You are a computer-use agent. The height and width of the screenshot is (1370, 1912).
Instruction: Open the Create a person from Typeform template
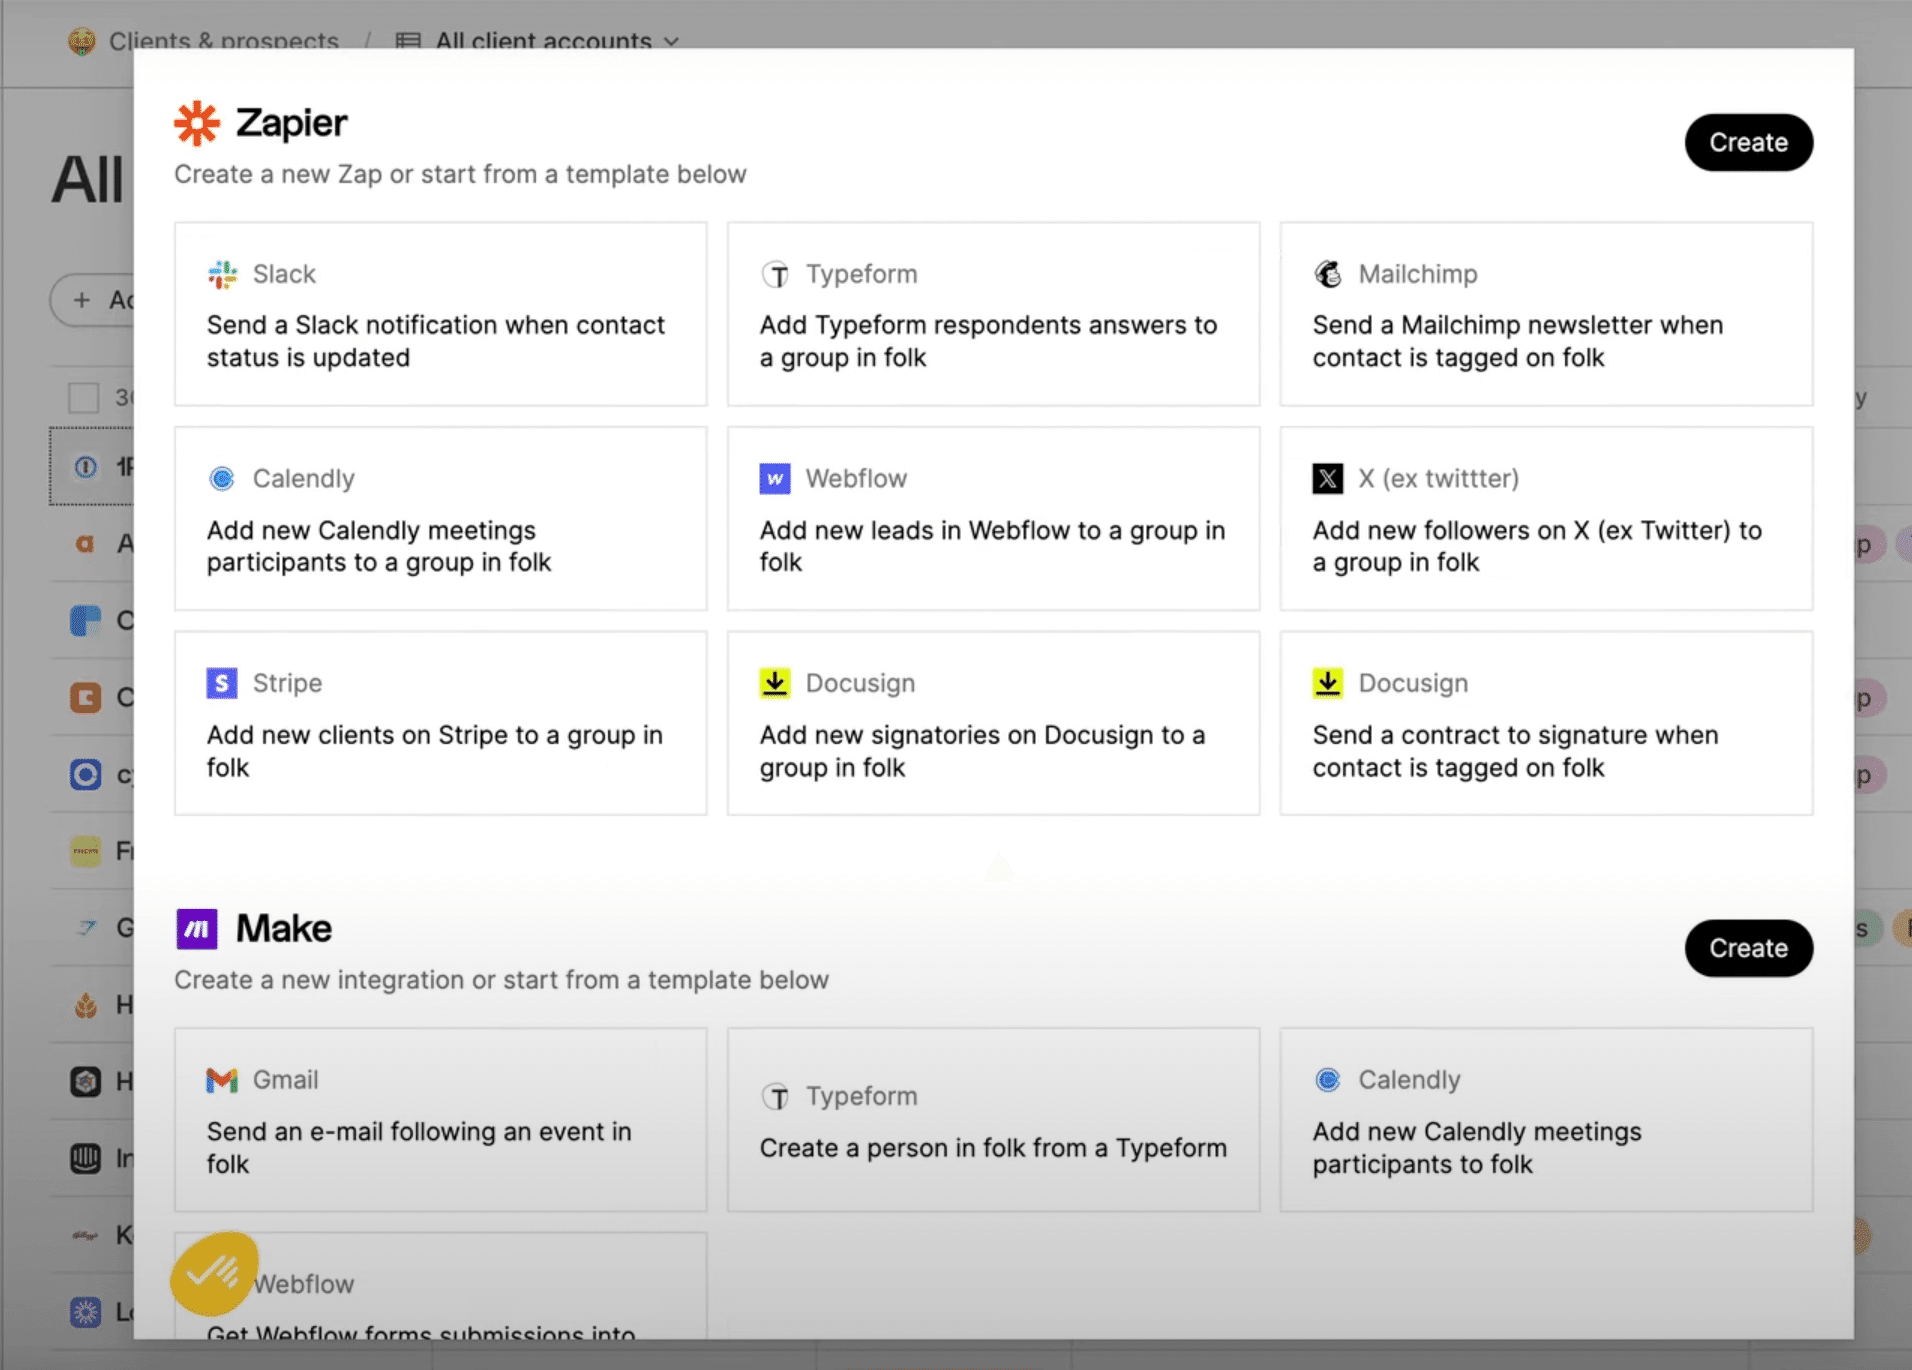pos(993,1120)
